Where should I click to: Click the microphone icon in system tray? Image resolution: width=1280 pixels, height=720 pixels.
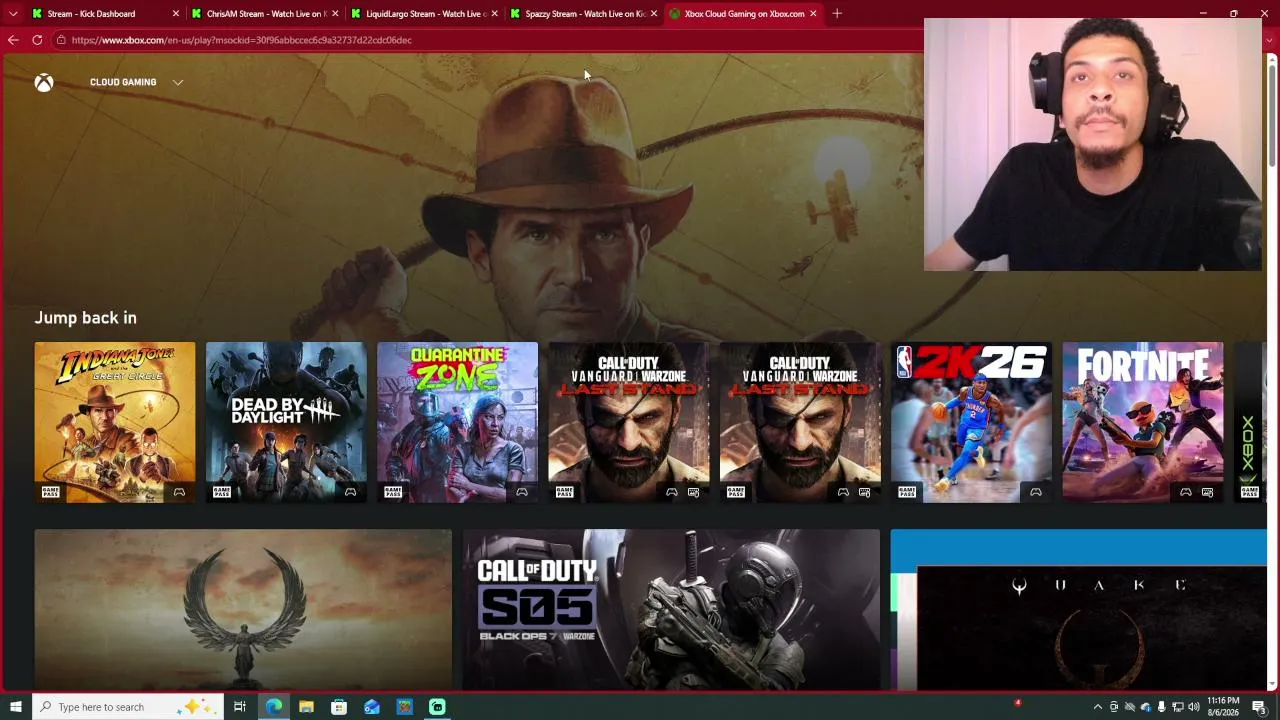(1161, 707)
